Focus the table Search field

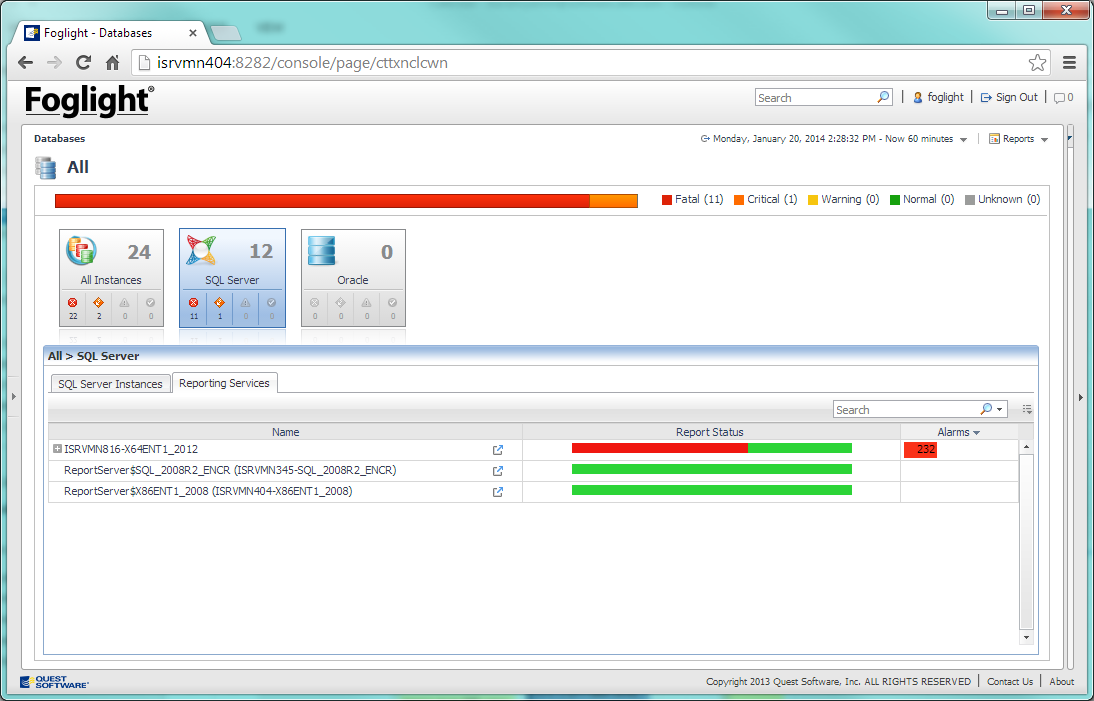pyautogui.click(x=906, y=409)
